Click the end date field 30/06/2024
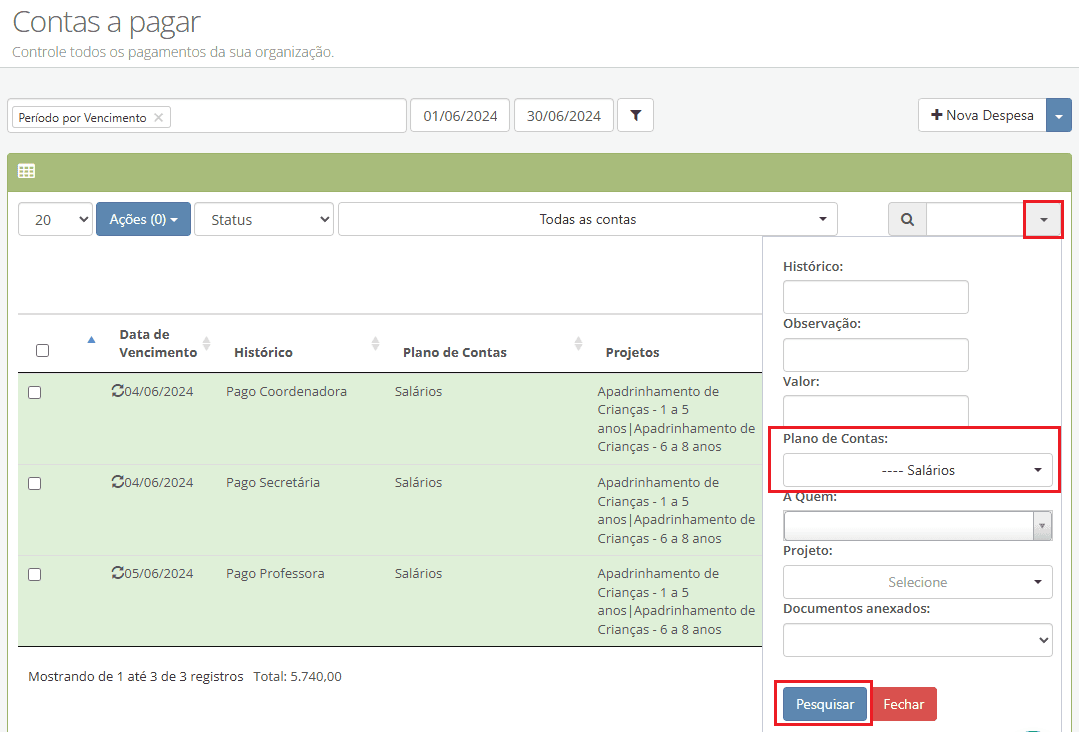This screenshot has height=732, width=1079. click(564, 116)
